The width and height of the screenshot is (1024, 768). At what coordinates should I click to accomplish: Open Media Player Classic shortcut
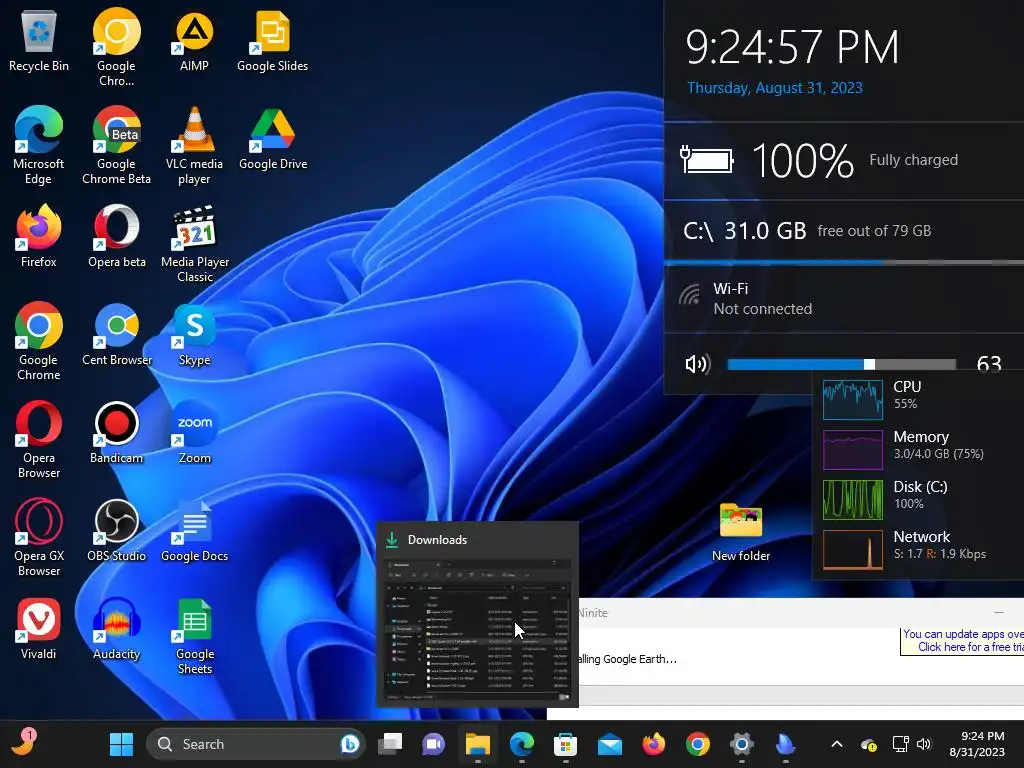coord(194,243)
